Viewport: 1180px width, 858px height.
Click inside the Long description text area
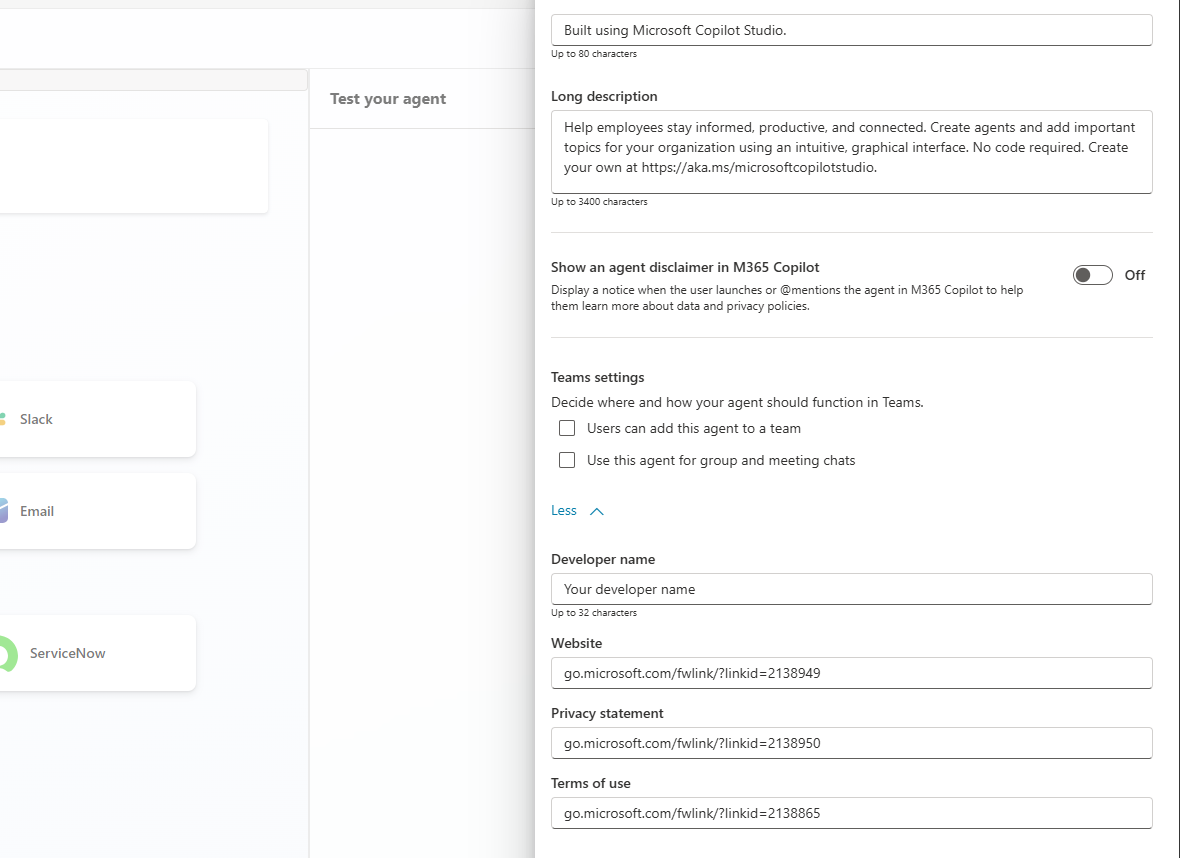(x=851, y=152)
